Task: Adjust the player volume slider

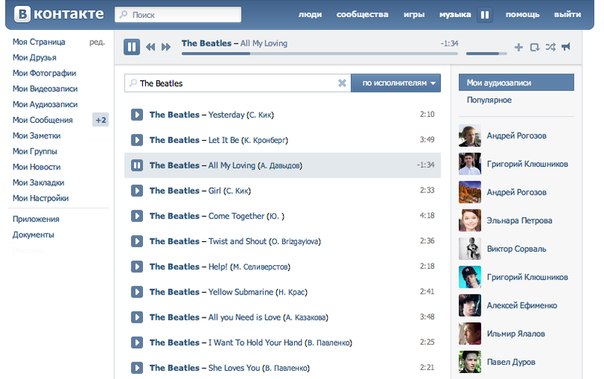Action: pos(486,54)
